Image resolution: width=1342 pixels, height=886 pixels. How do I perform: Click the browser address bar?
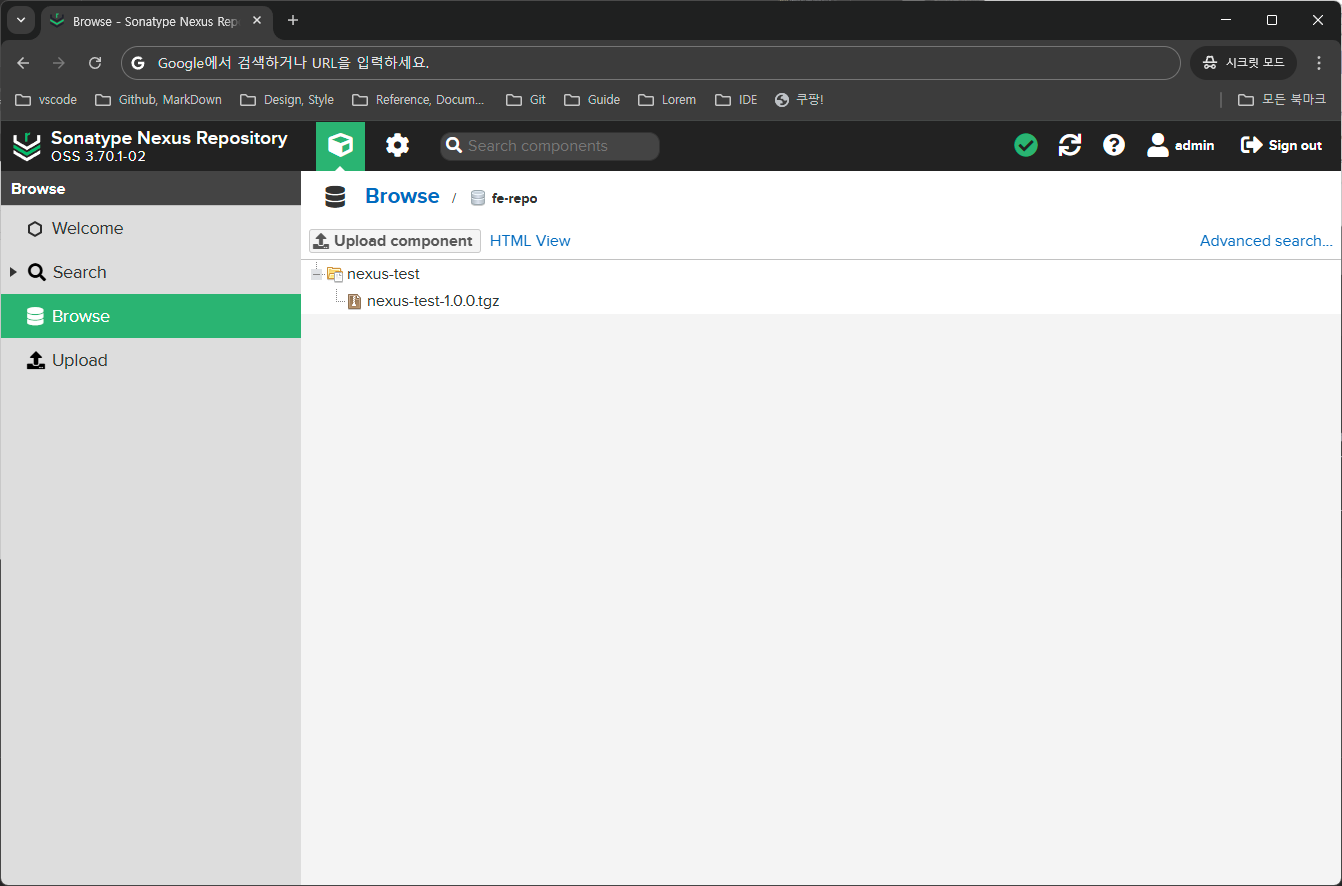click(x=650, y=63)
